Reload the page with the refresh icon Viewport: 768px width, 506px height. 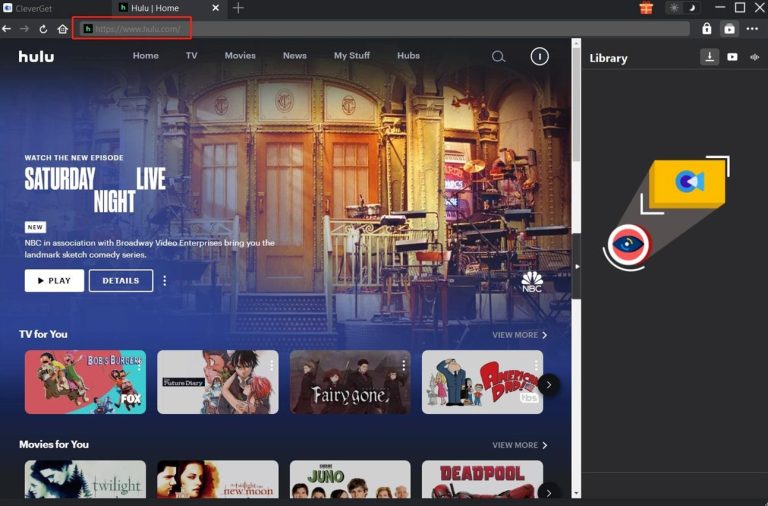click(43, 29)
